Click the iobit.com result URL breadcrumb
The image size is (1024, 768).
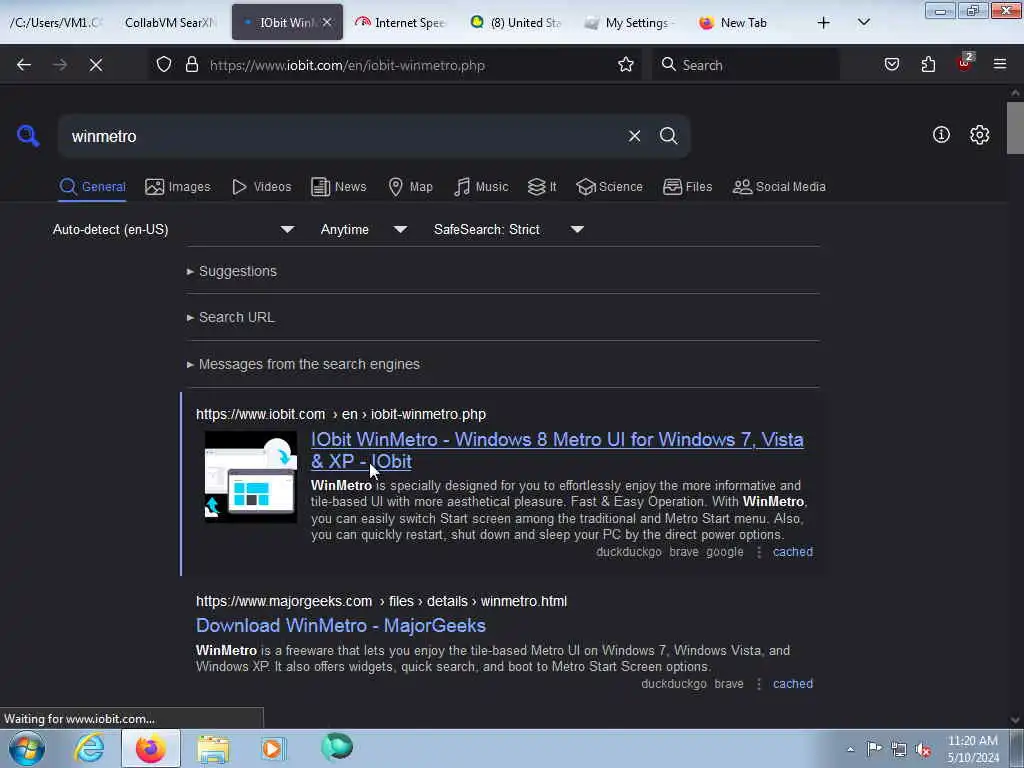click(341, 415)
